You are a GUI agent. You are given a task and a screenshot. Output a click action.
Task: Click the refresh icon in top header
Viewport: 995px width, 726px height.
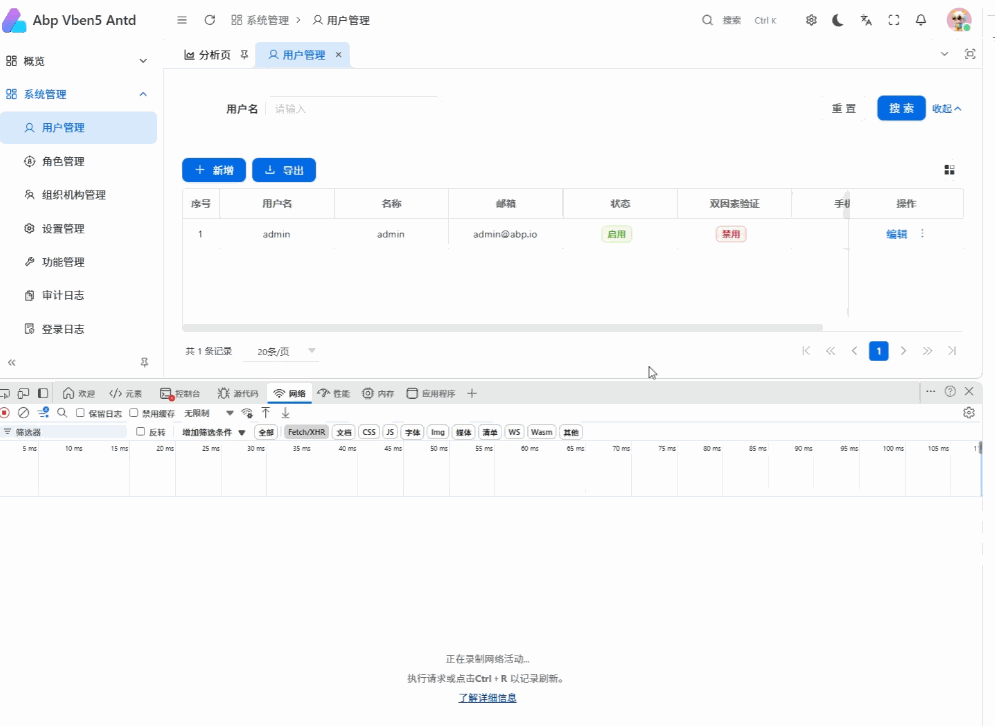tap(209, 20)
